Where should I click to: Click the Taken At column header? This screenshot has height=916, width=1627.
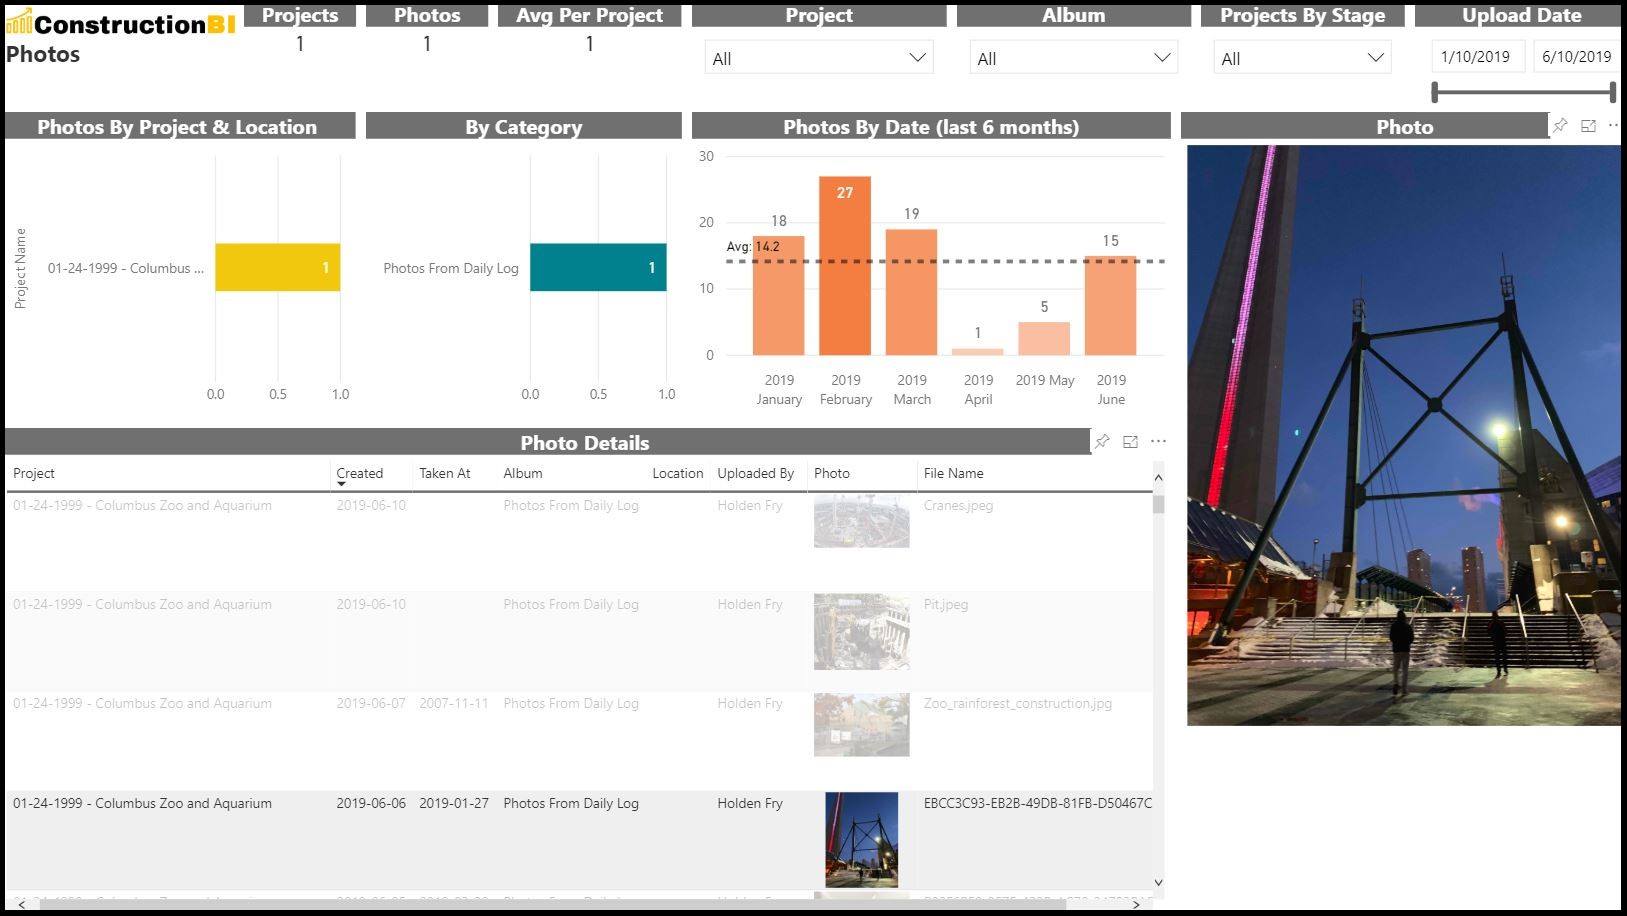click(445, 473)
